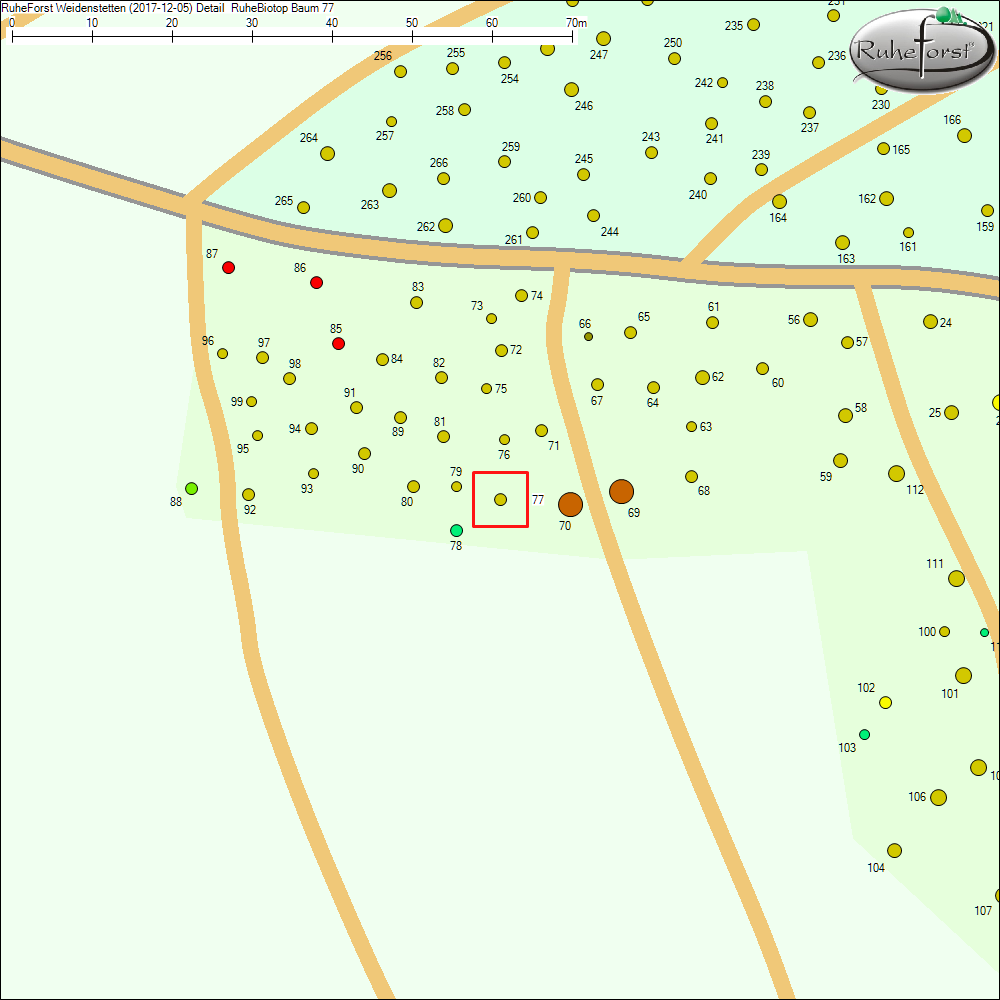
Task: Select tree marker 106
Action: click(x=938, y=797)
